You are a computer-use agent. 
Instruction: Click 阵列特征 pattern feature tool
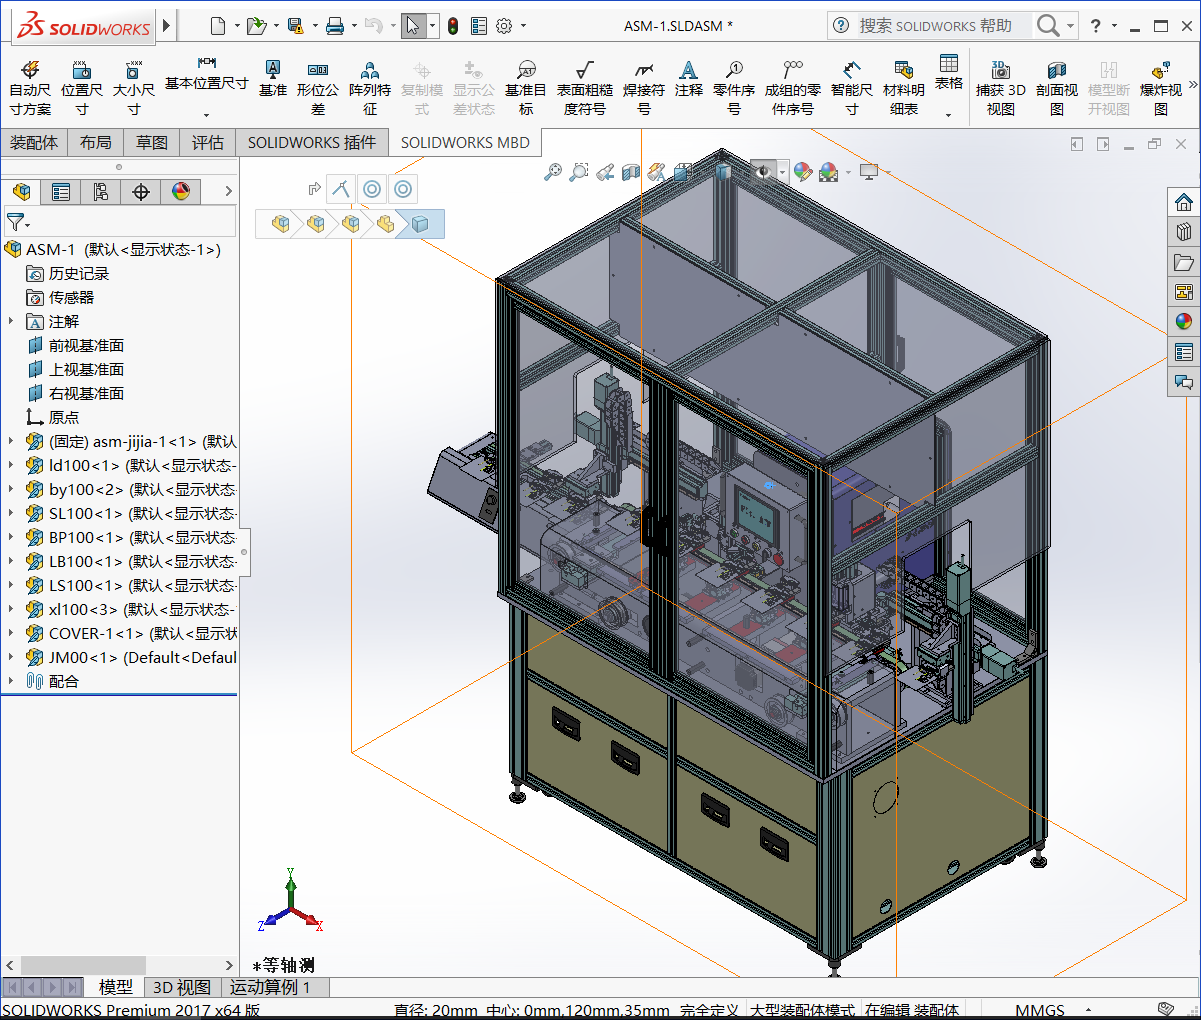(x=370, y=88)
